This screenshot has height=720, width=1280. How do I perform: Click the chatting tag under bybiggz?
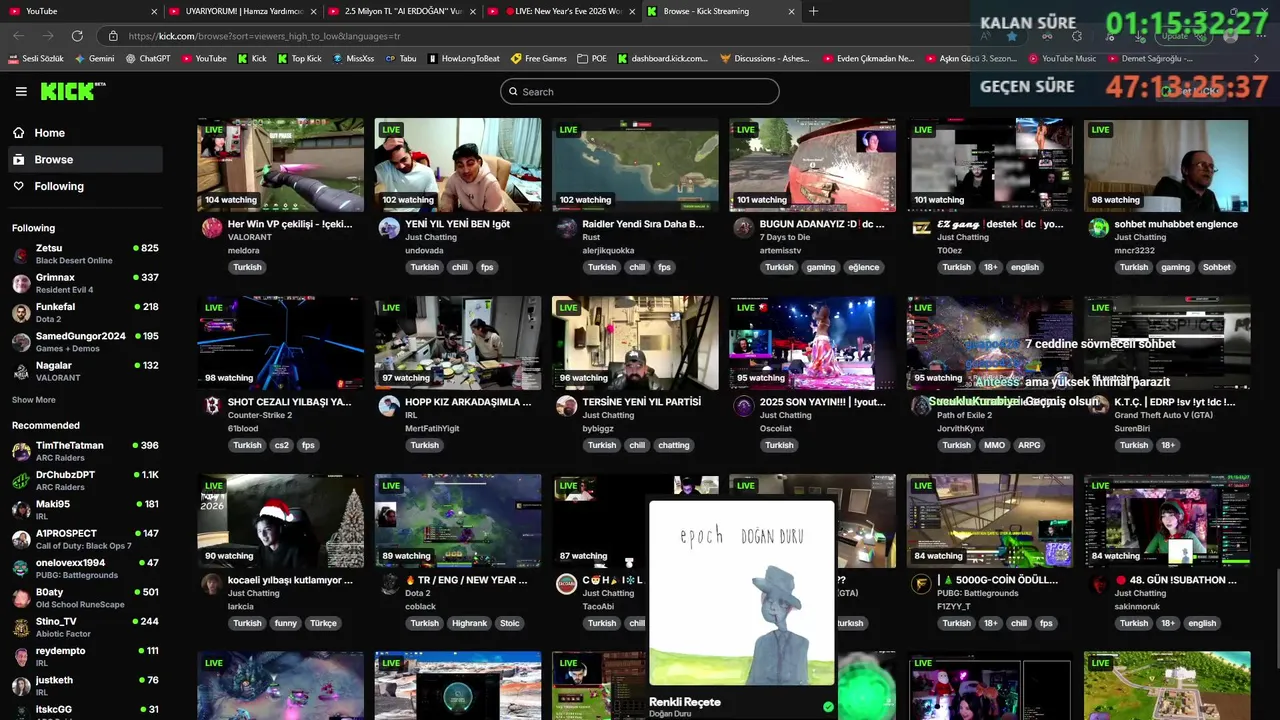click(x=674, y=445)
